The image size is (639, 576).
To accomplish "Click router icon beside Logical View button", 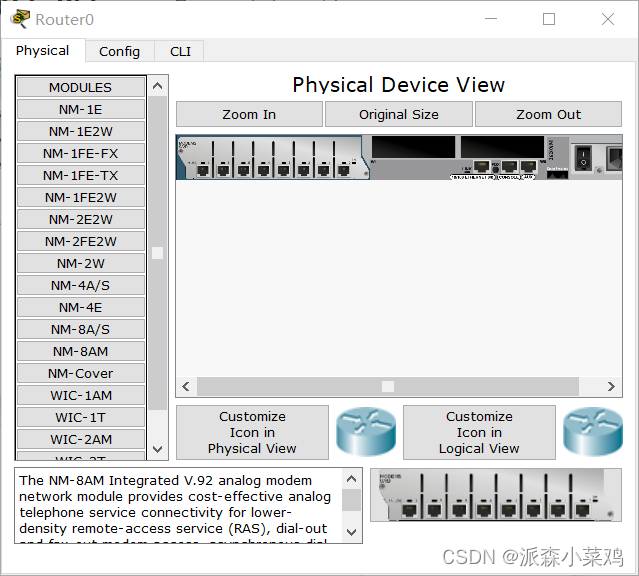I will (593, 432).
